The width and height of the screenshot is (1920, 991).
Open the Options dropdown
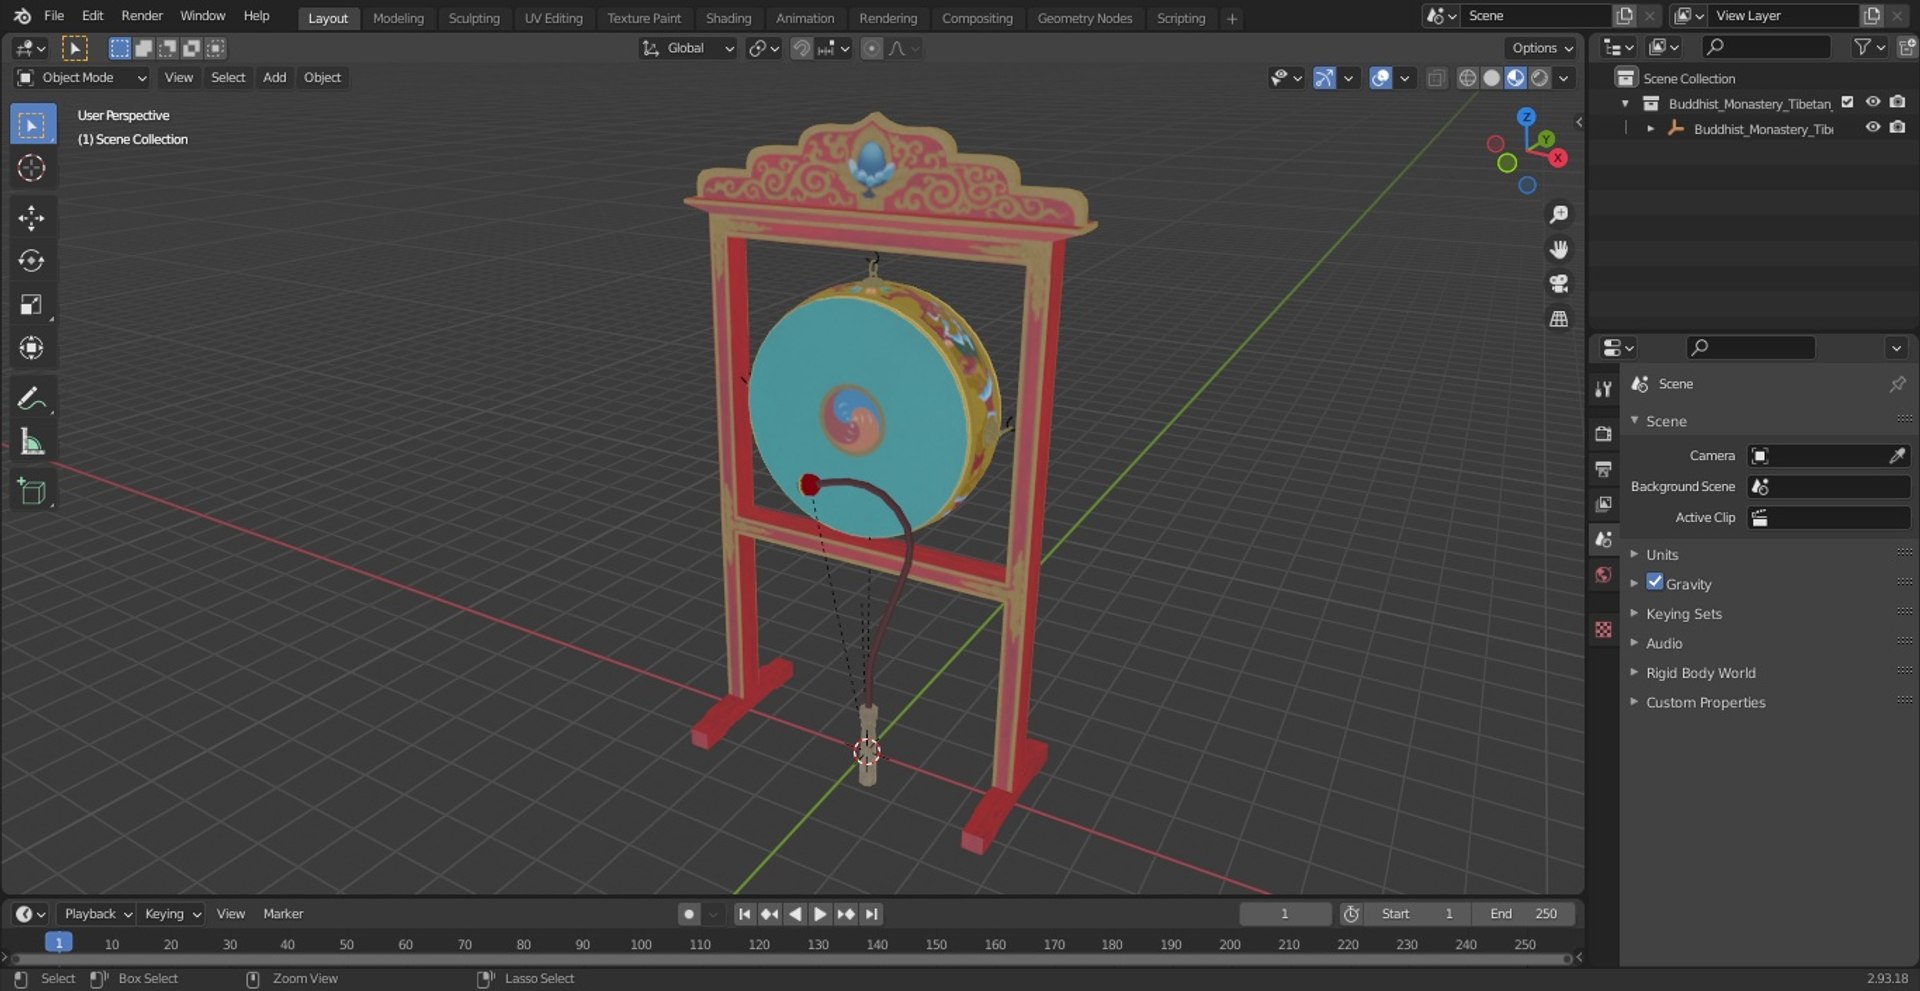[x=1541, y=48]
